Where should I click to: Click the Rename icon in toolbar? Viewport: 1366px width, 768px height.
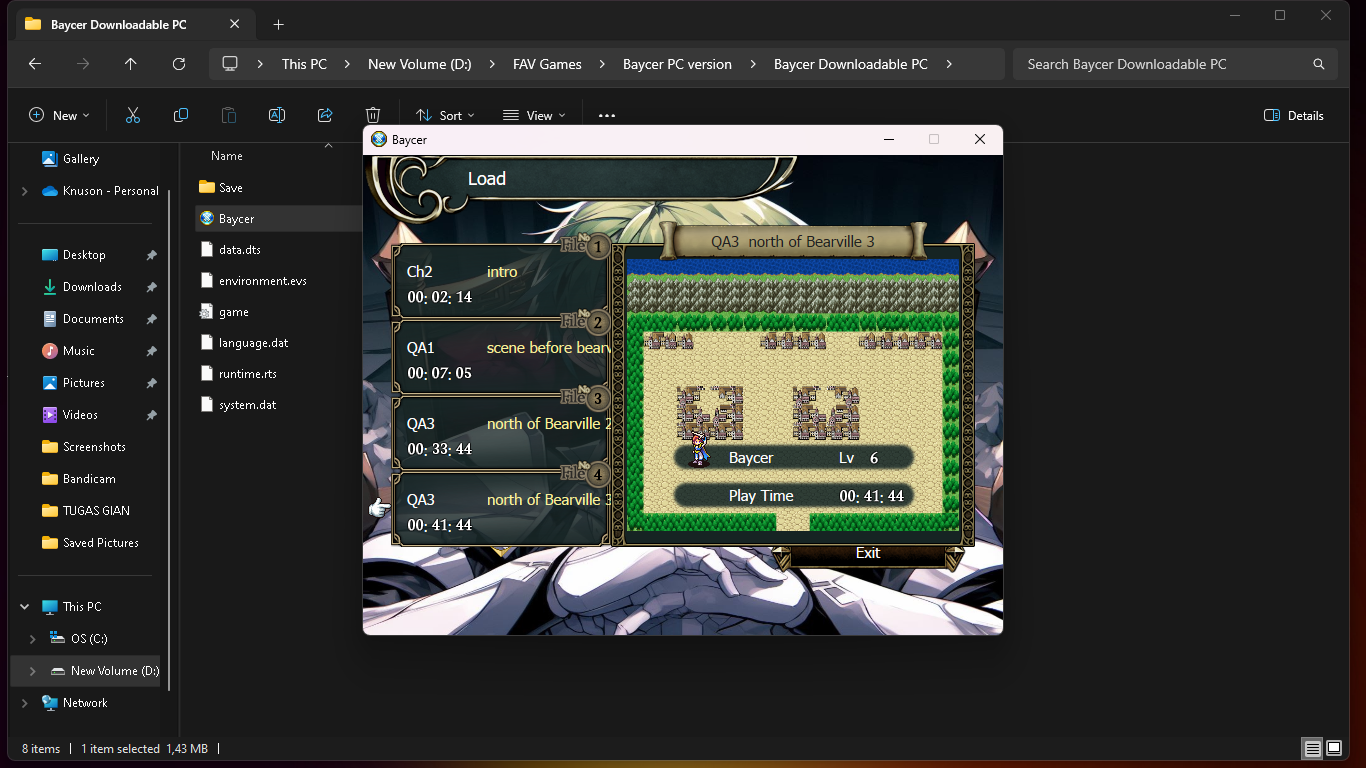pyautogui.click(x=277, y=115)
